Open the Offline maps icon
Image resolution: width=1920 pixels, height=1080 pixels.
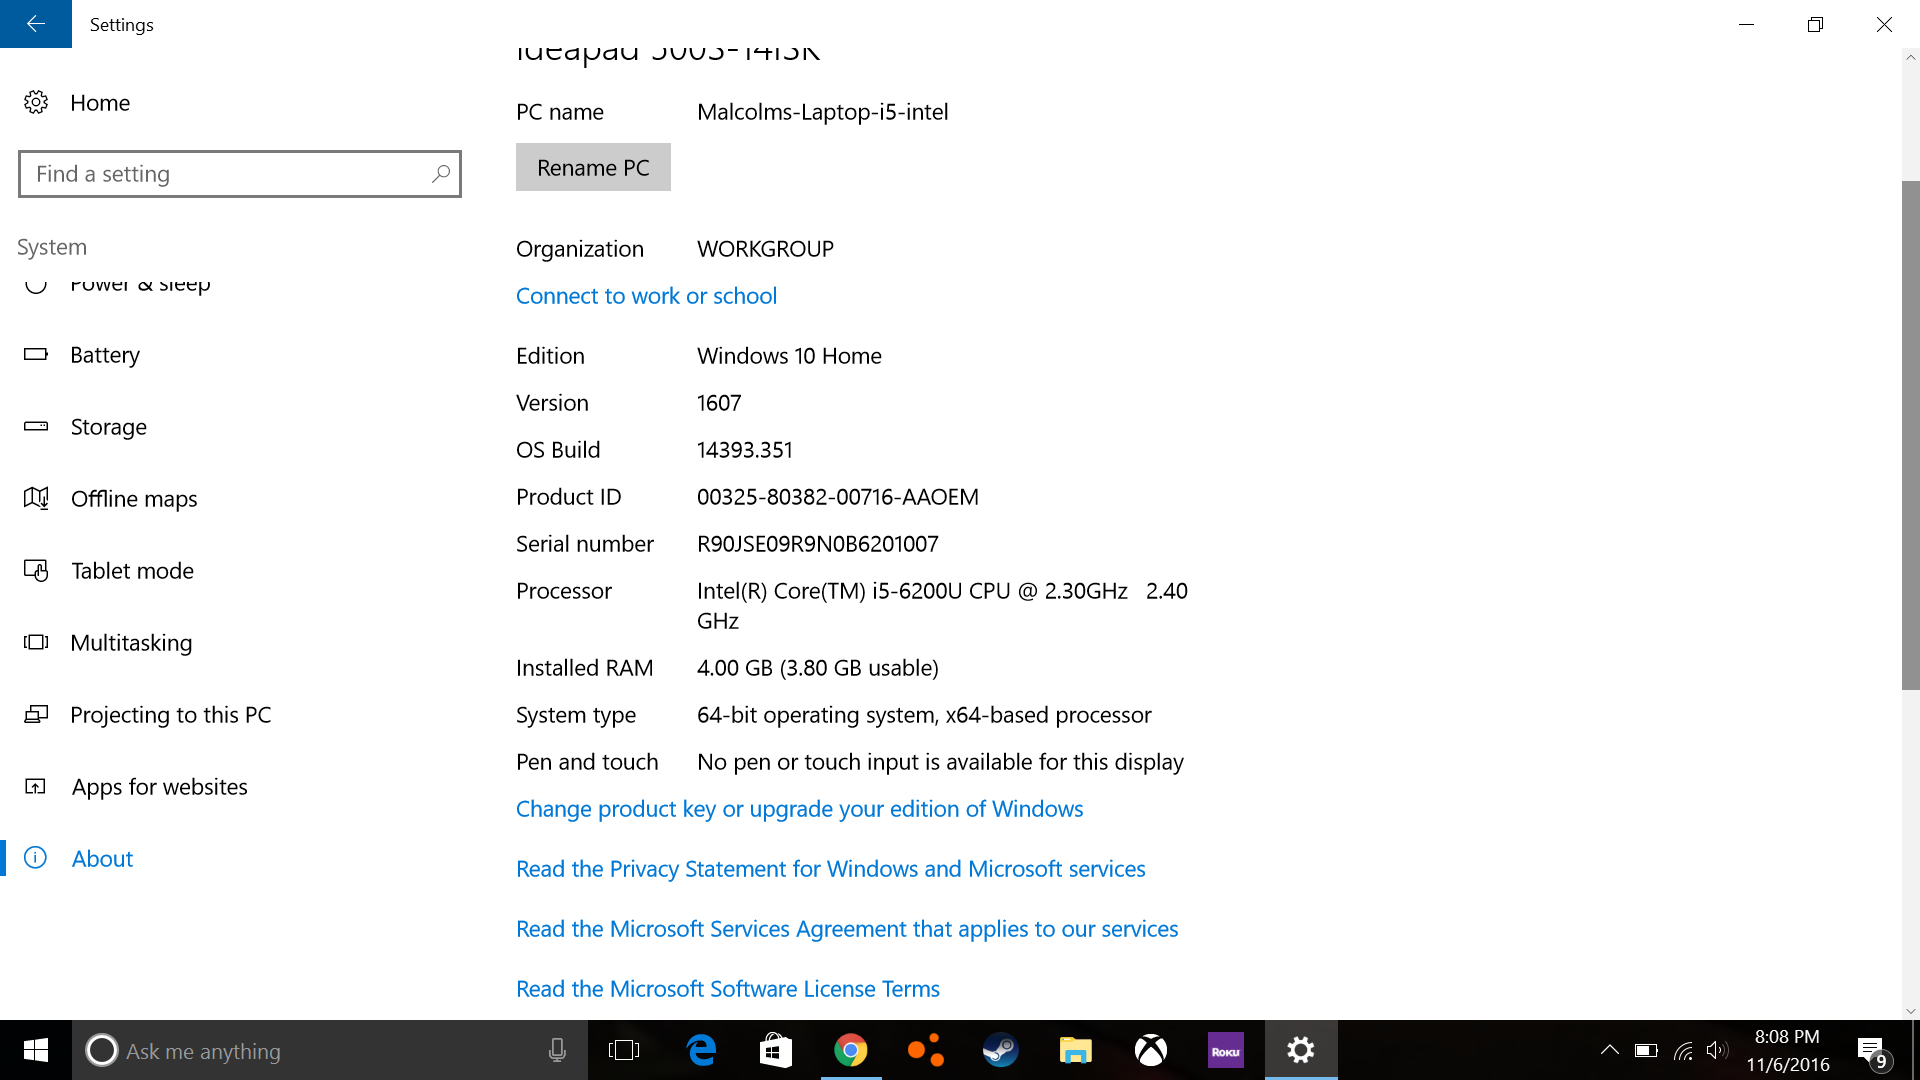(x=36, y=498)
